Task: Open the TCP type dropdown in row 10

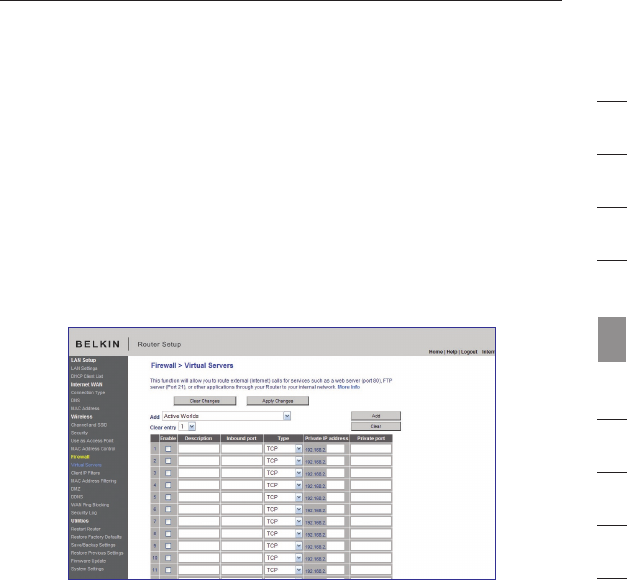Action: pyautogui.click(x=283, y=558)
